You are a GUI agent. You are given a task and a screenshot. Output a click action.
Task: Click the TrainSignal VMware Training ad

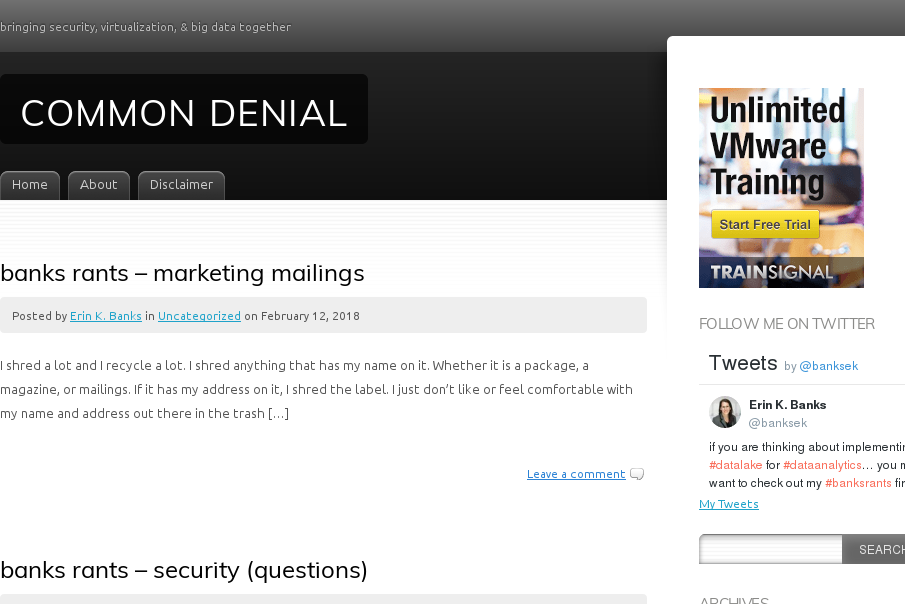point(781,150)
